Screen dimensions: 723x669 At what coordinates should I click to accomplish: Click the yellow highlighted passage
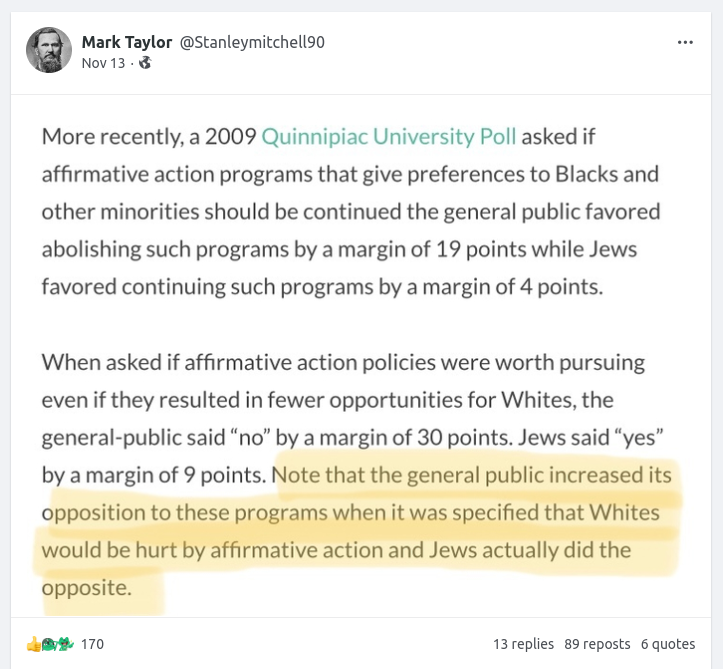[x=360, y=531]
